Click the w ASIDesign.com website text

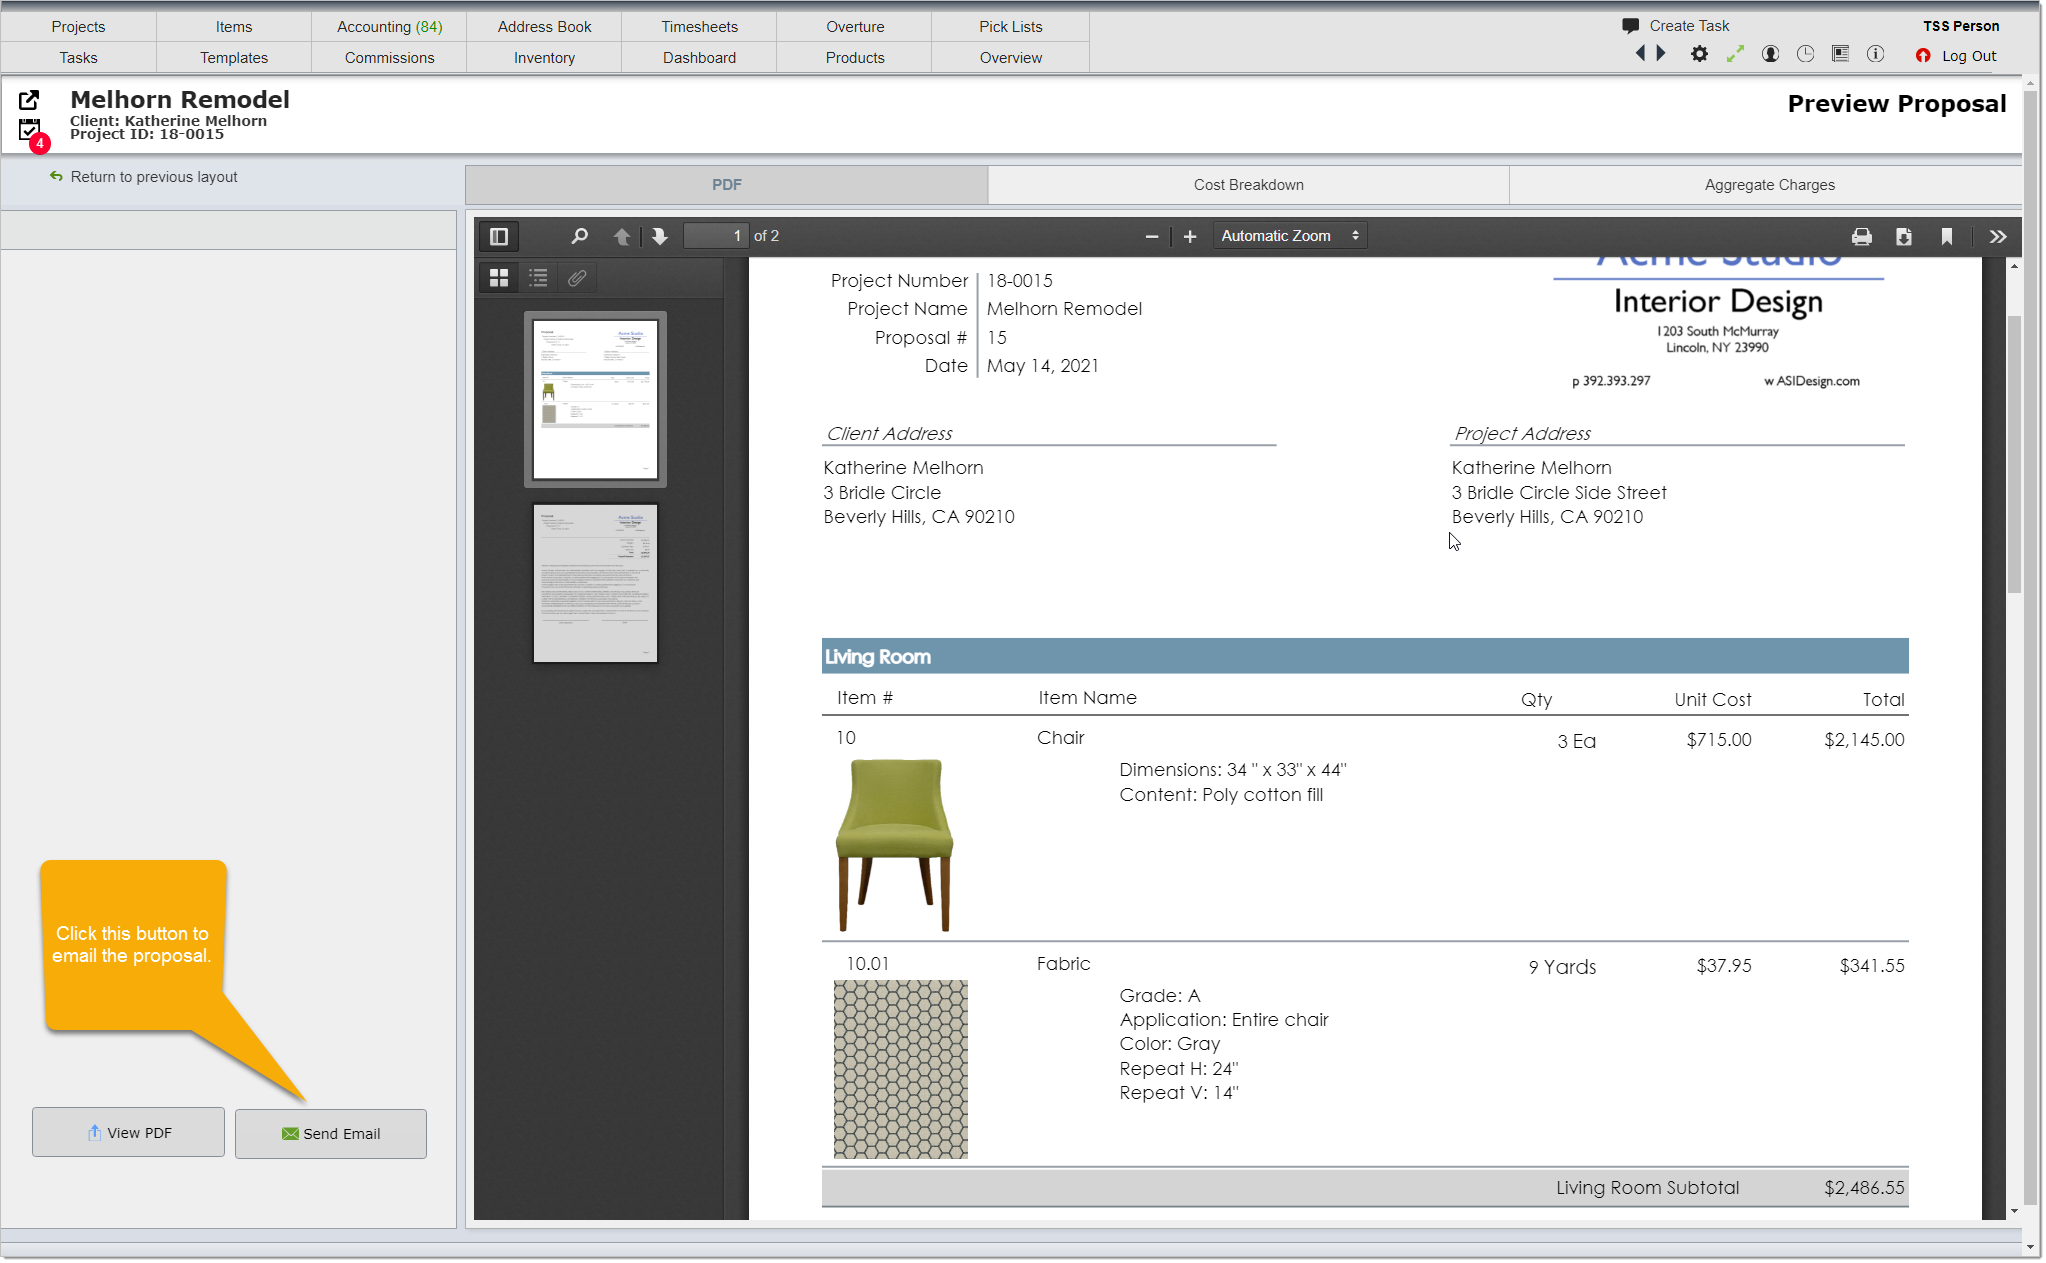(x=1812, y=381)
